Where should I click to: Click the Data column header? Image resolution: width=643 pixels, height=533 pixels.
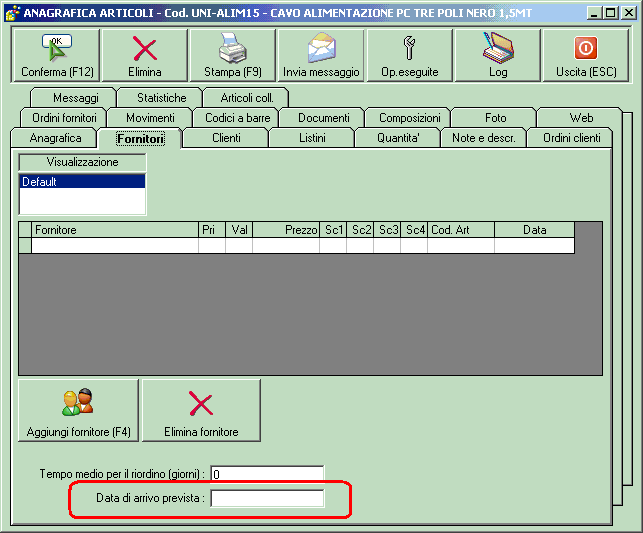(x=535, y=230)
